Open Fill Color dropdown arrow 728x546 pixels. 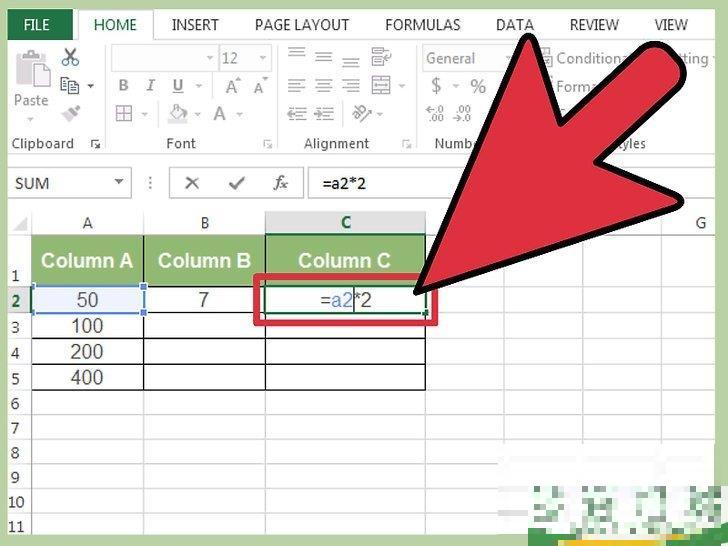click(x=198, y=114)
